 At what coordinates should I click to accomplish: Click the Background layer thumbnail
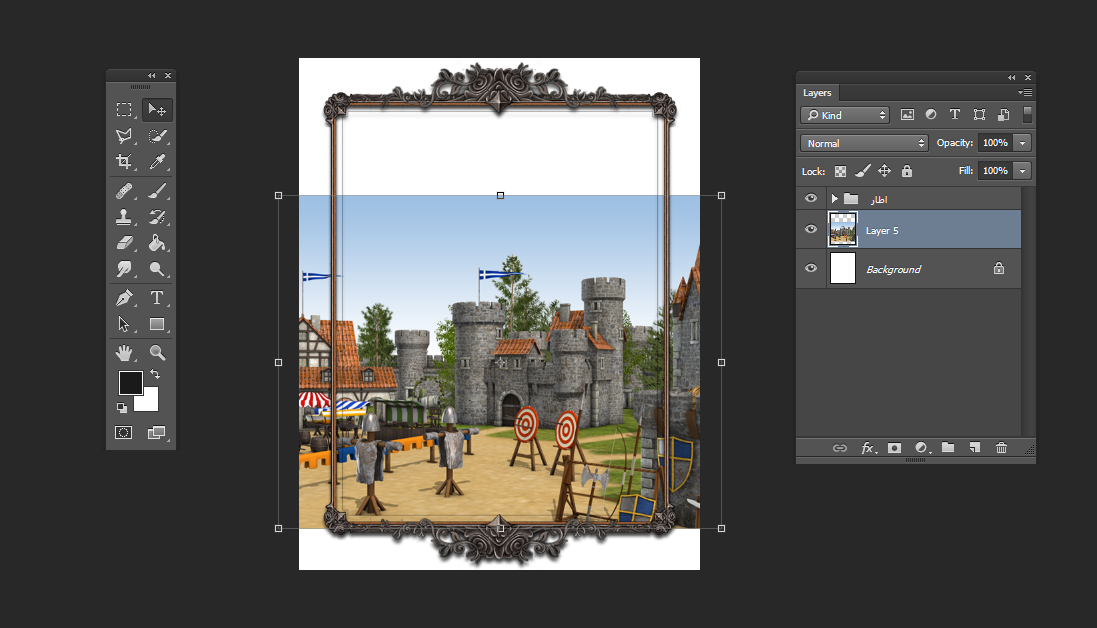pyautogui.click(x=842, y=269)
